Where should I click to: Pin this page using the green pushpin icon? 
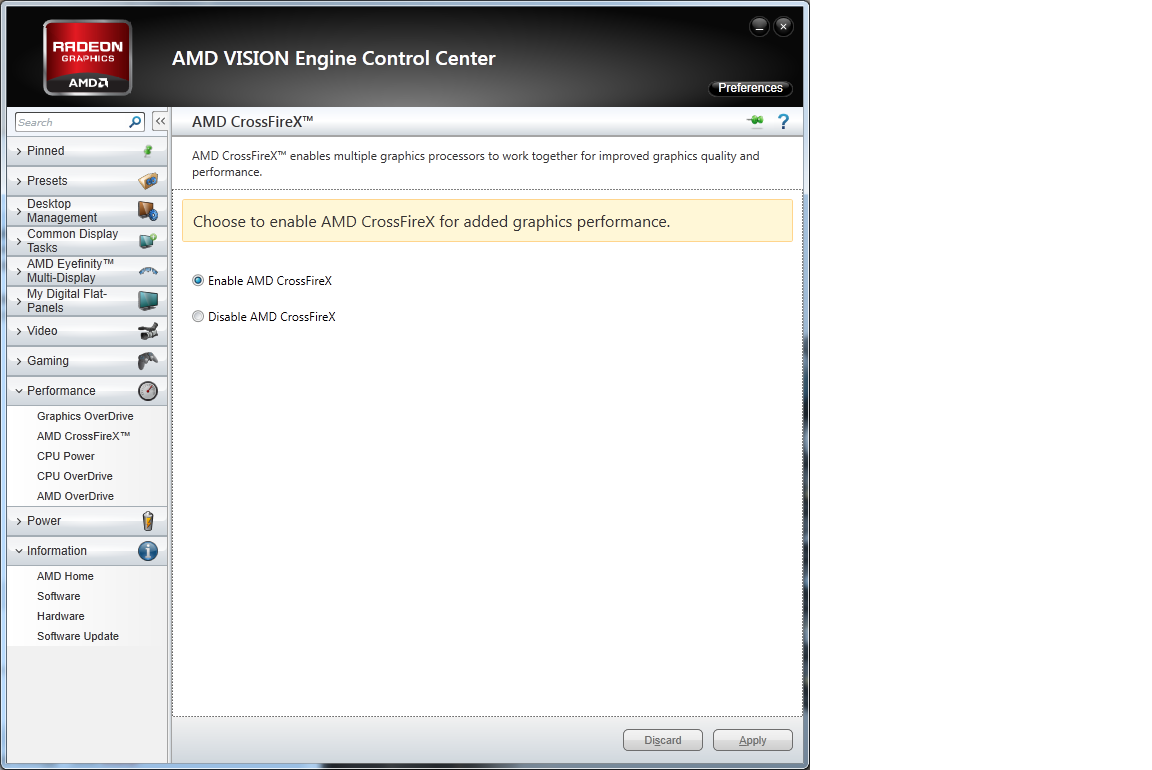point(755,121)
